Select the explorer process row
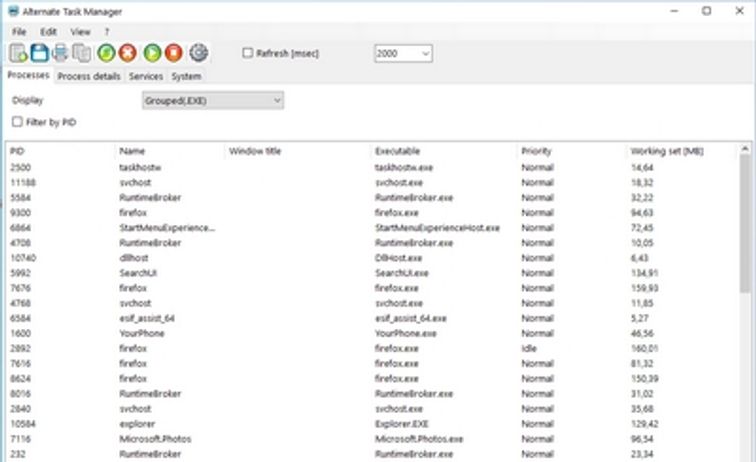 tap(135, 425)
